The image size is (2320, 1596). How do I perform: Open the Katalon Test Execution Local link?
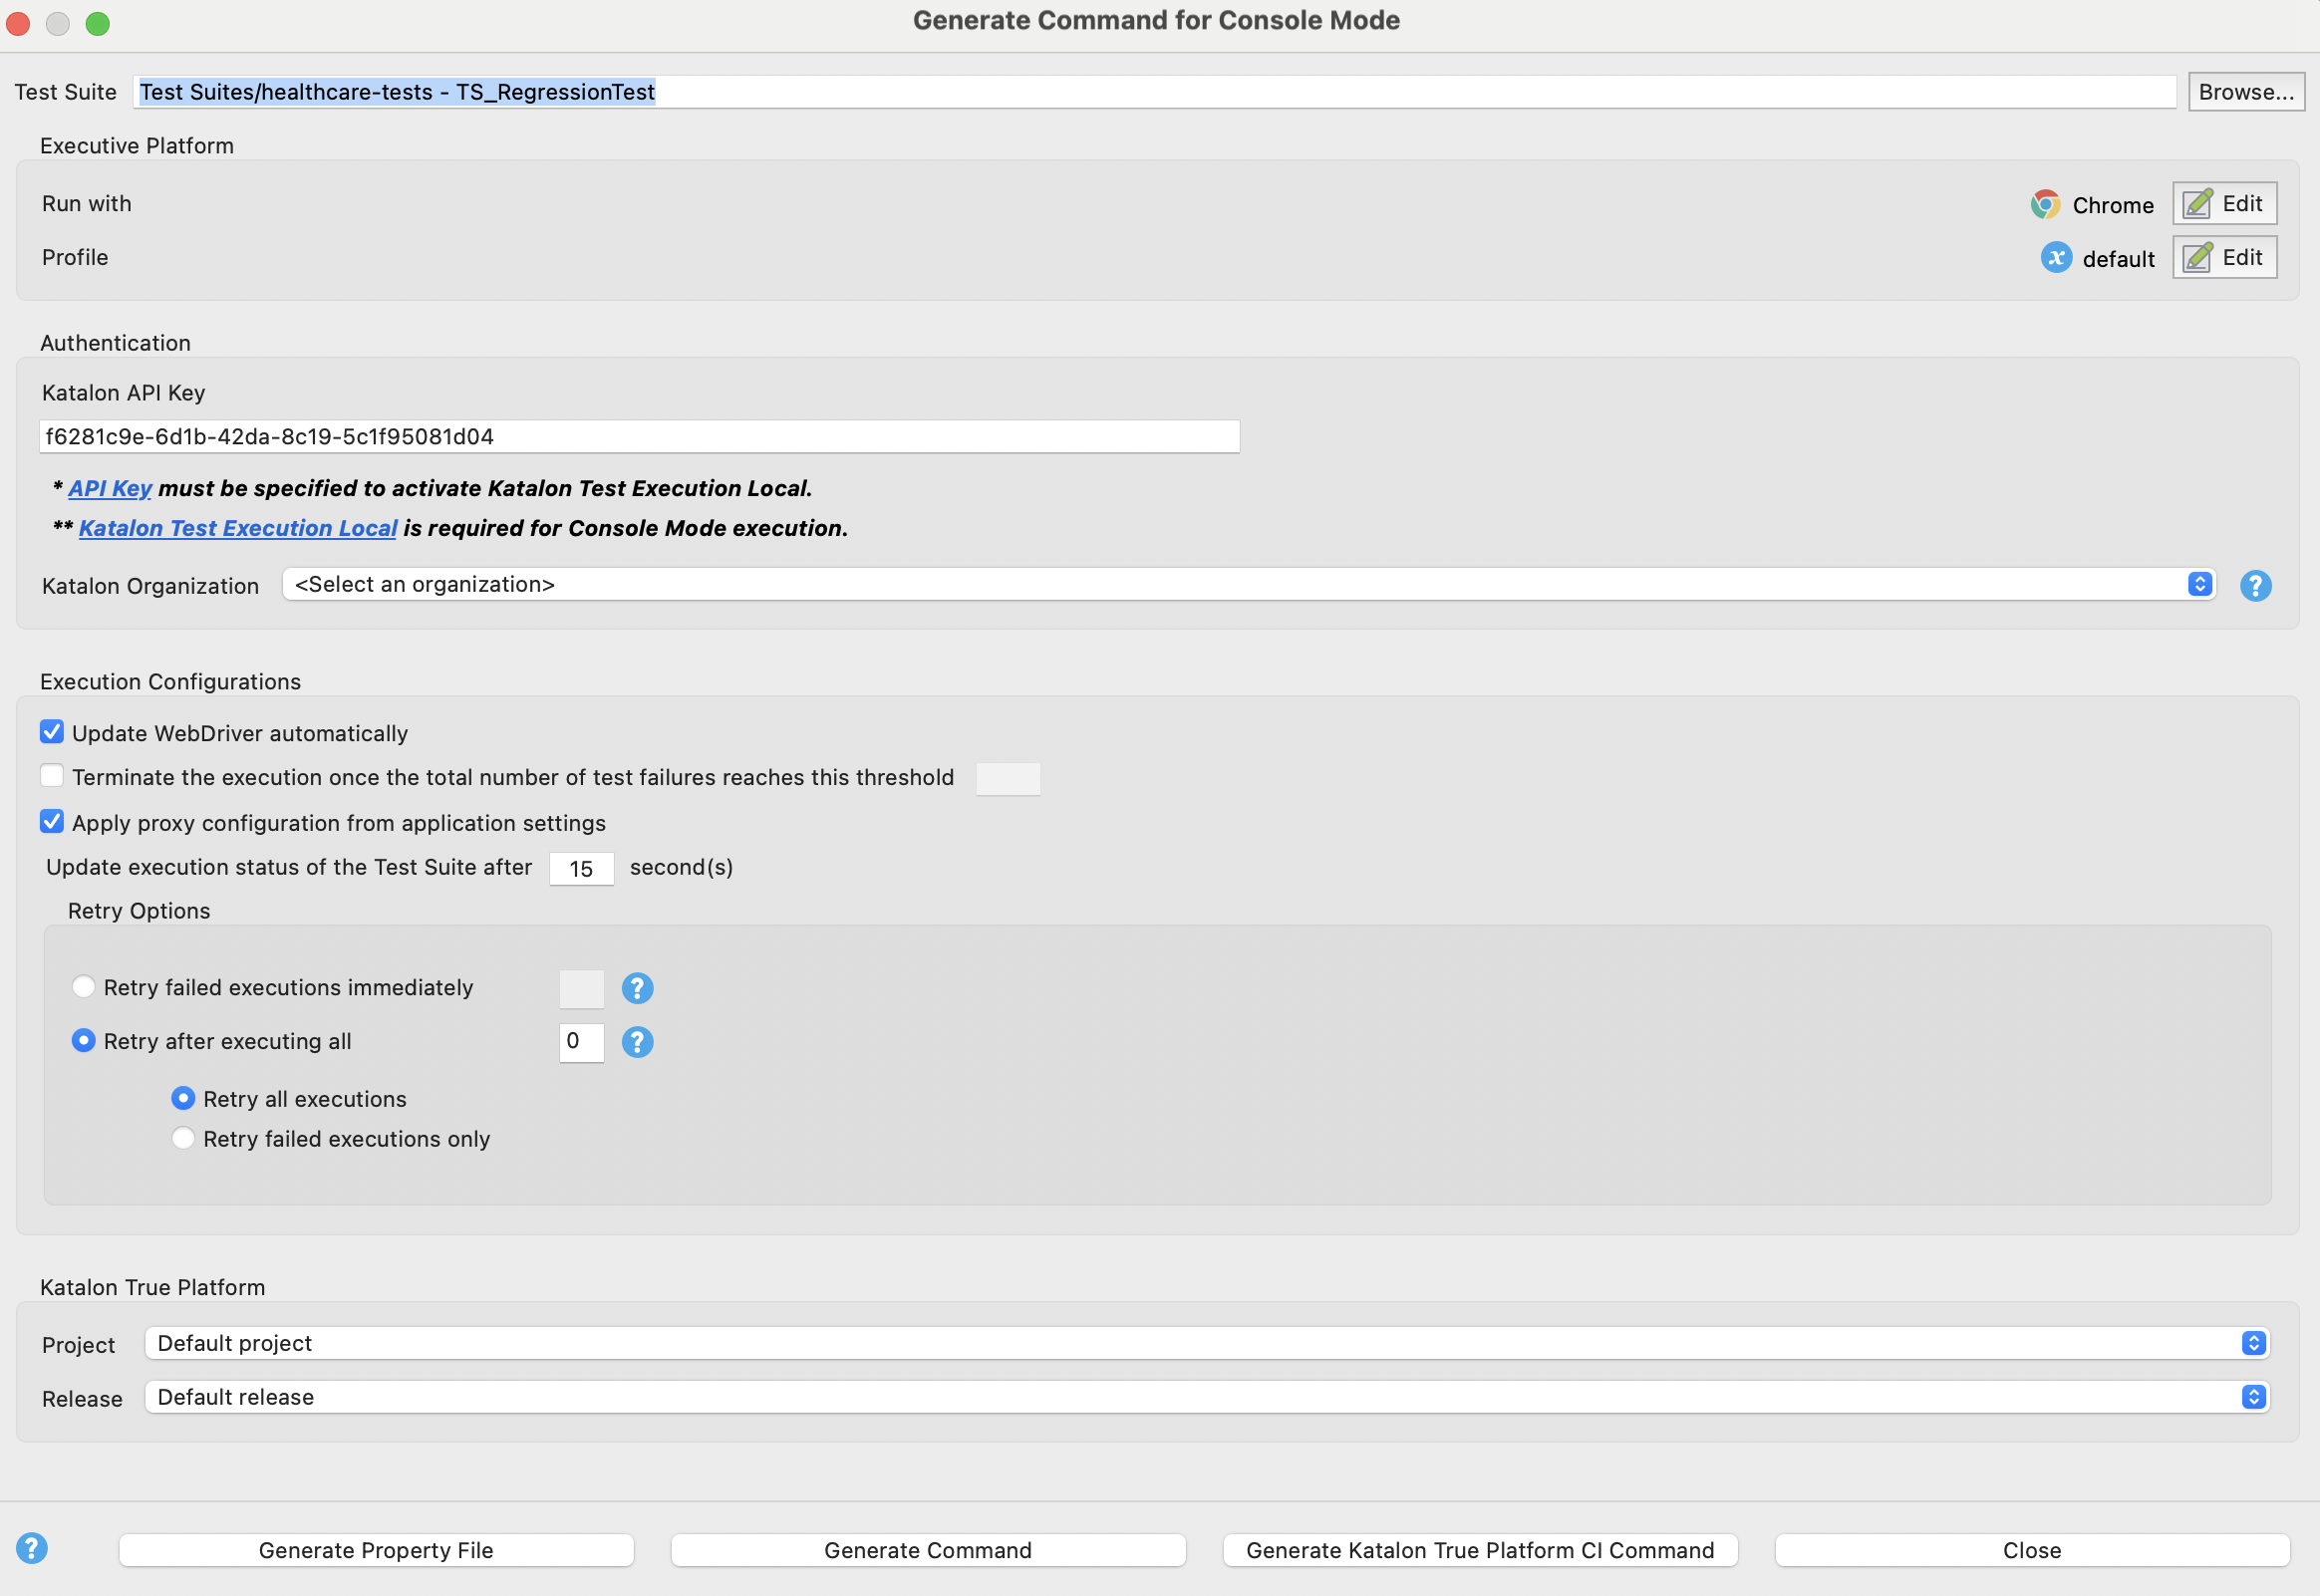(x=238, y=528)
